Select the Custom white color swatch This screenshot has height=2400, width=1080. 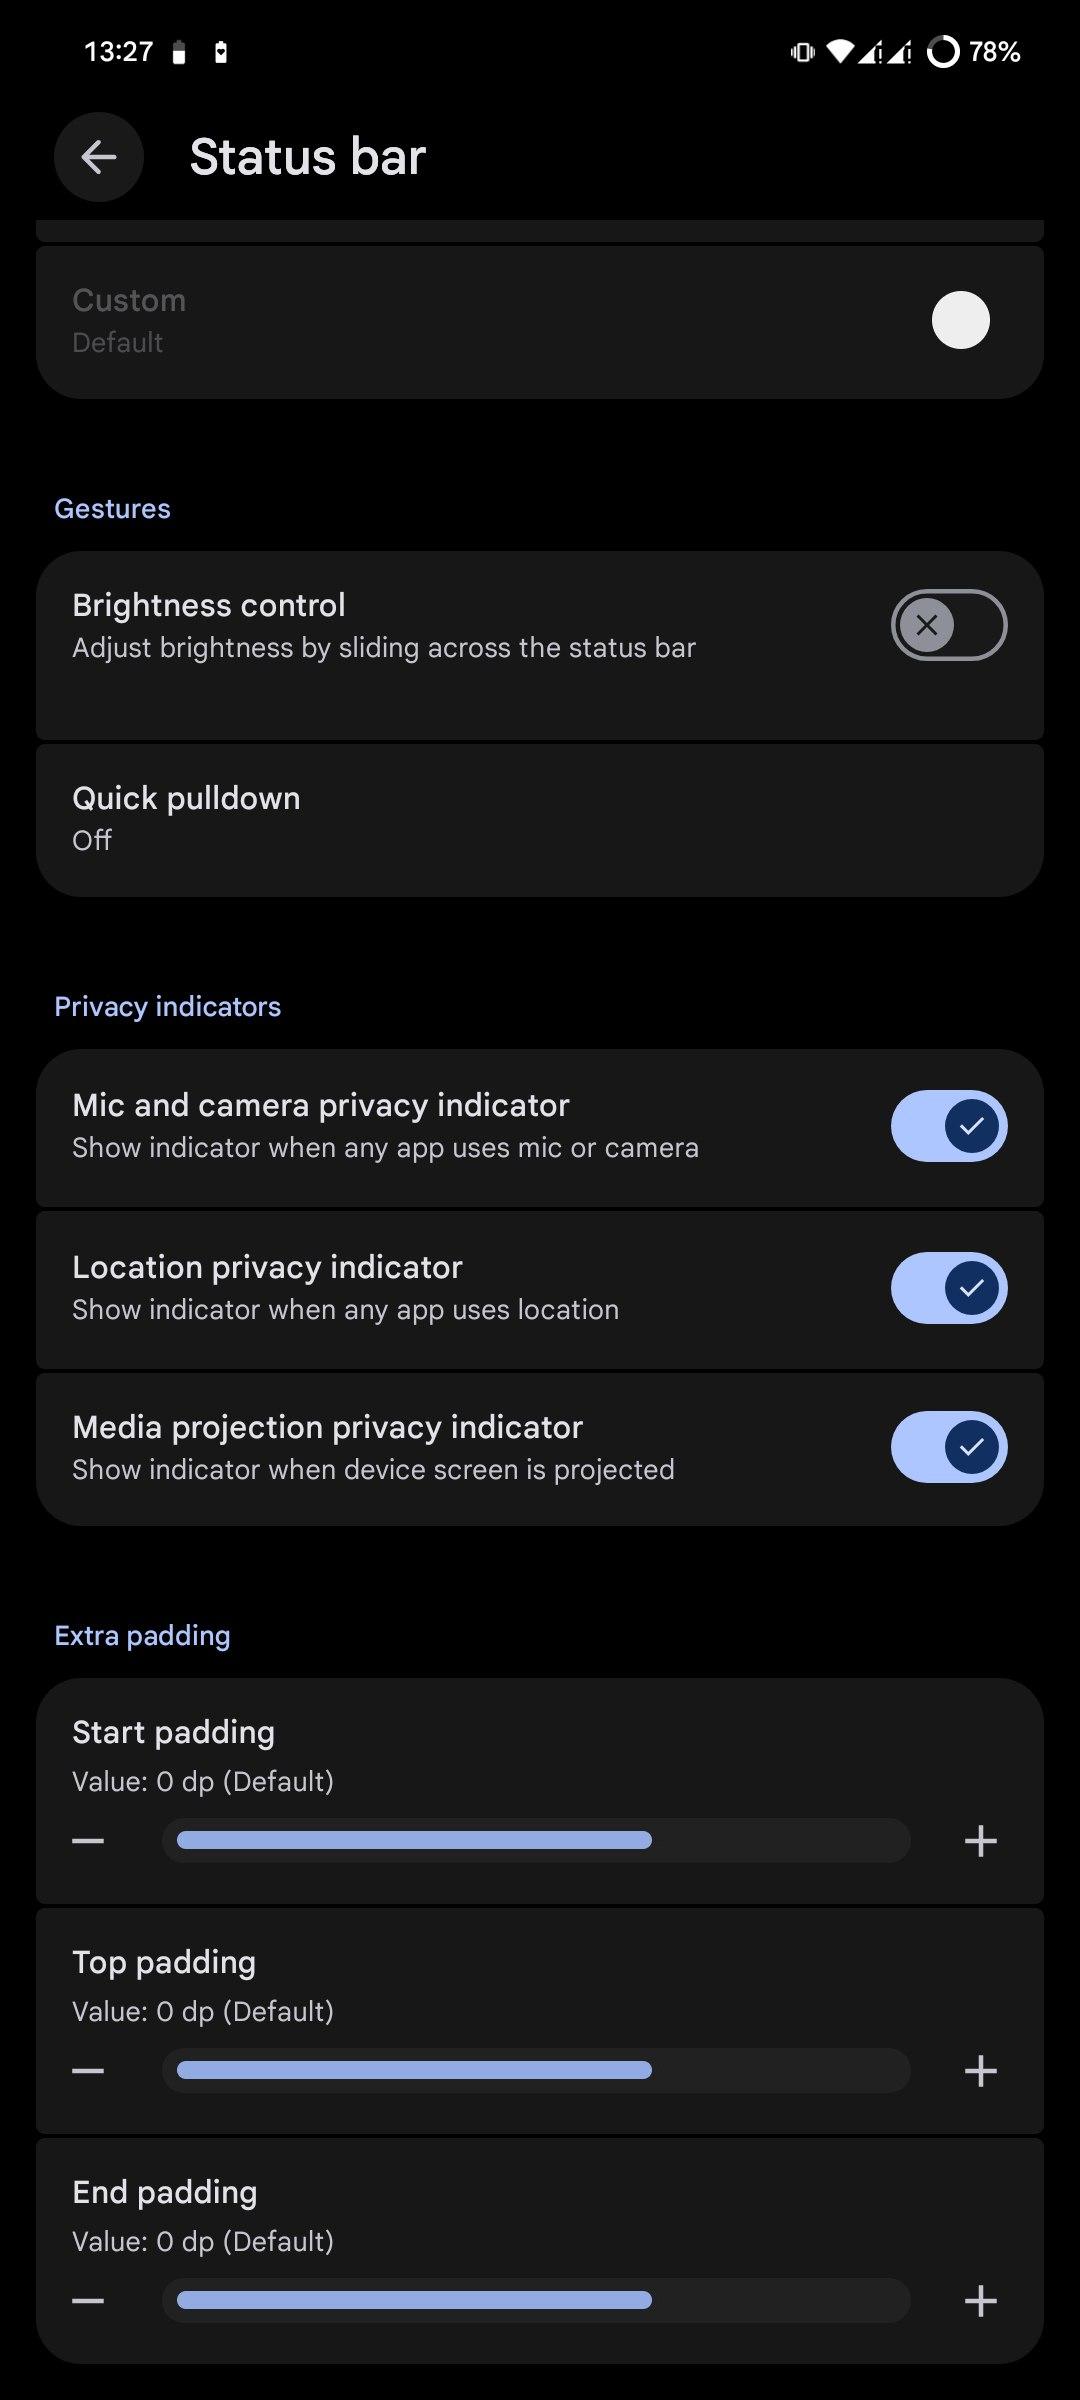pyautogui.click(x=960, y=320)
